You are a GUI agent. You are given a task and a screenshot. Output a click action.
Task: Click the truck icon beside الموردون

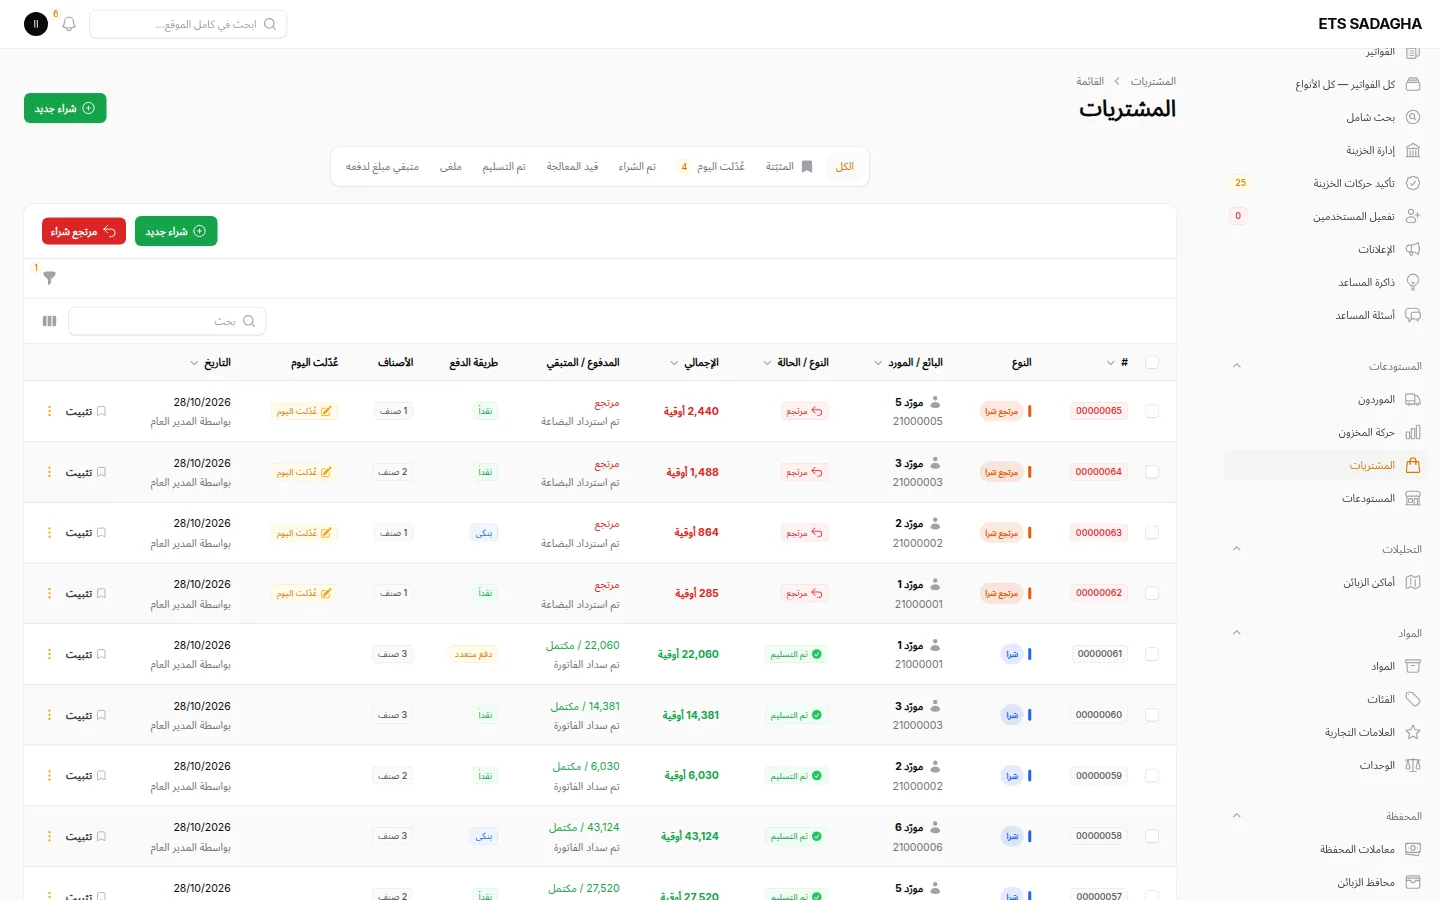point(1413,400)
